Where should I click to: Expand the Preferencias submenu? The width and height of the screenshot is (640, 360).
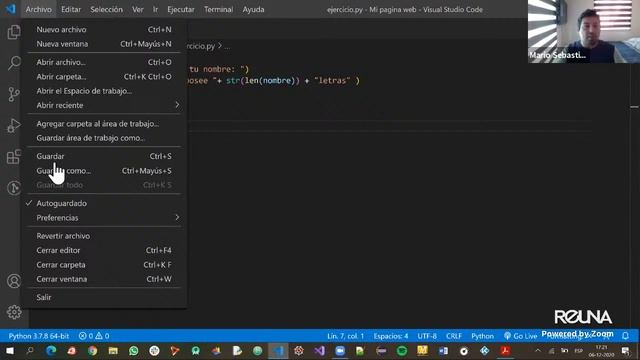pos(104,218)
